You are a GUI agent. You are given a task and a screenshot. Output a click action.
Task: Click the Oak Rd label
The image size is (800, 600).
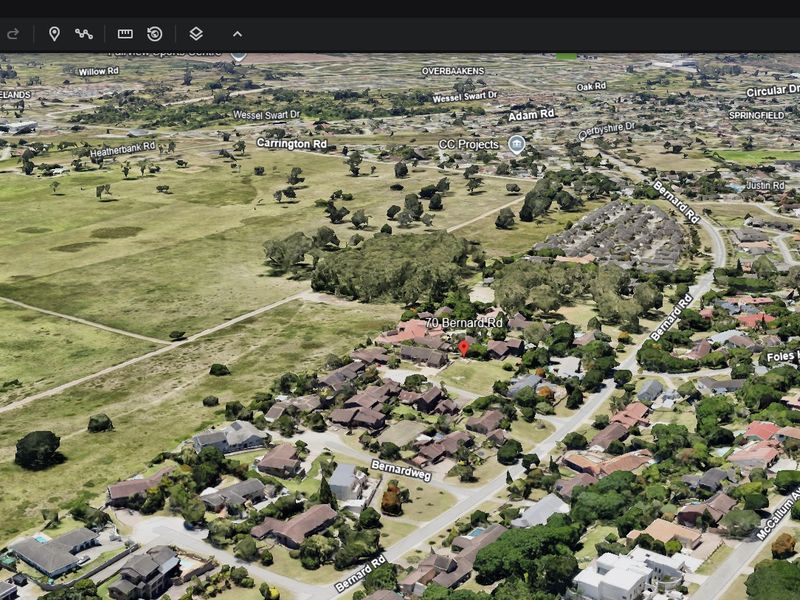click(x=592, y=87)
